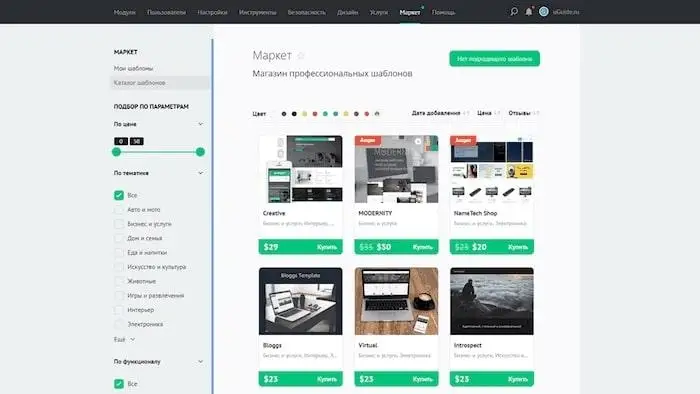The height and width of the screenshot is (394, 700).
Task: Buy the Virtual template
Action: tap(422, 379)
